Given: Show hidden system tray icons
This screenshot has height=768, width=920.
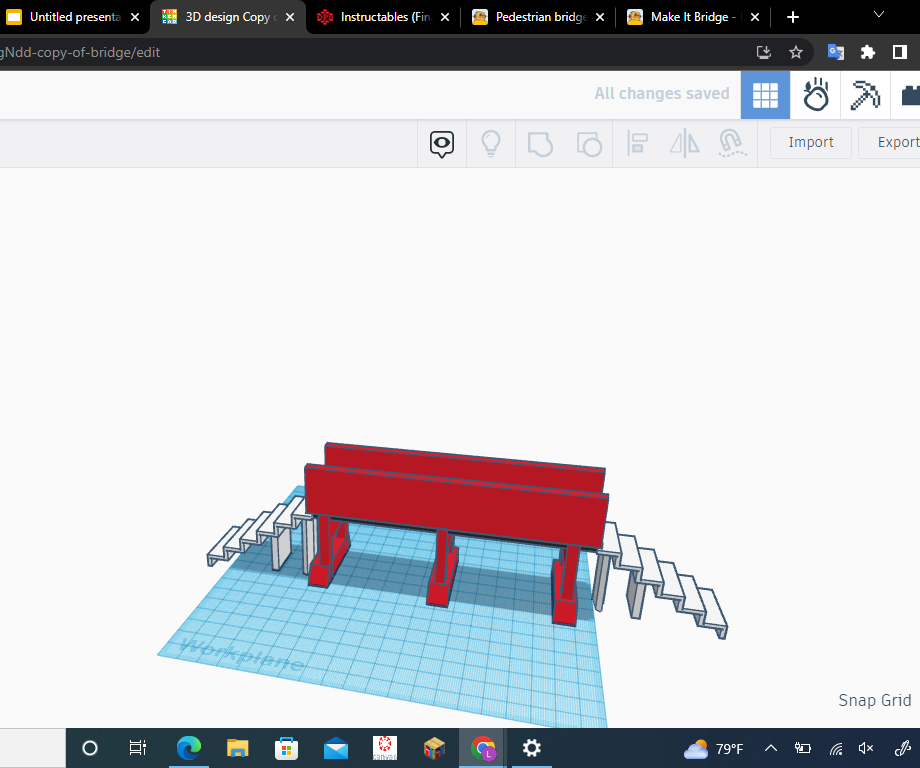Looking at the screenshot, I should point(770,748).
